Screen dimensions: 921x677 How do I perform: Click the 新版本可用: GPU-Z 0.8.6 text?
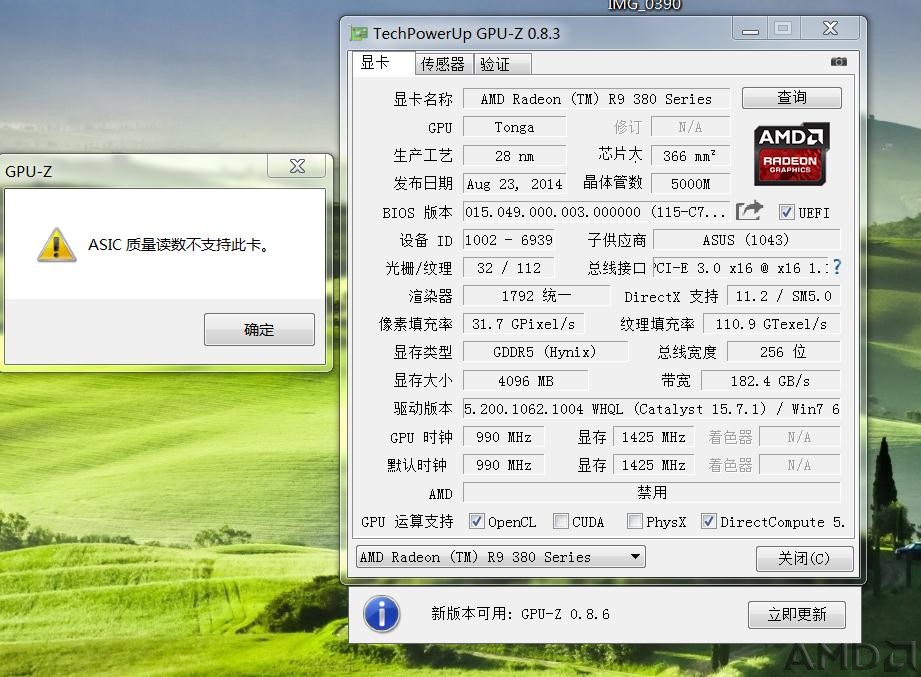coord(520,614)
